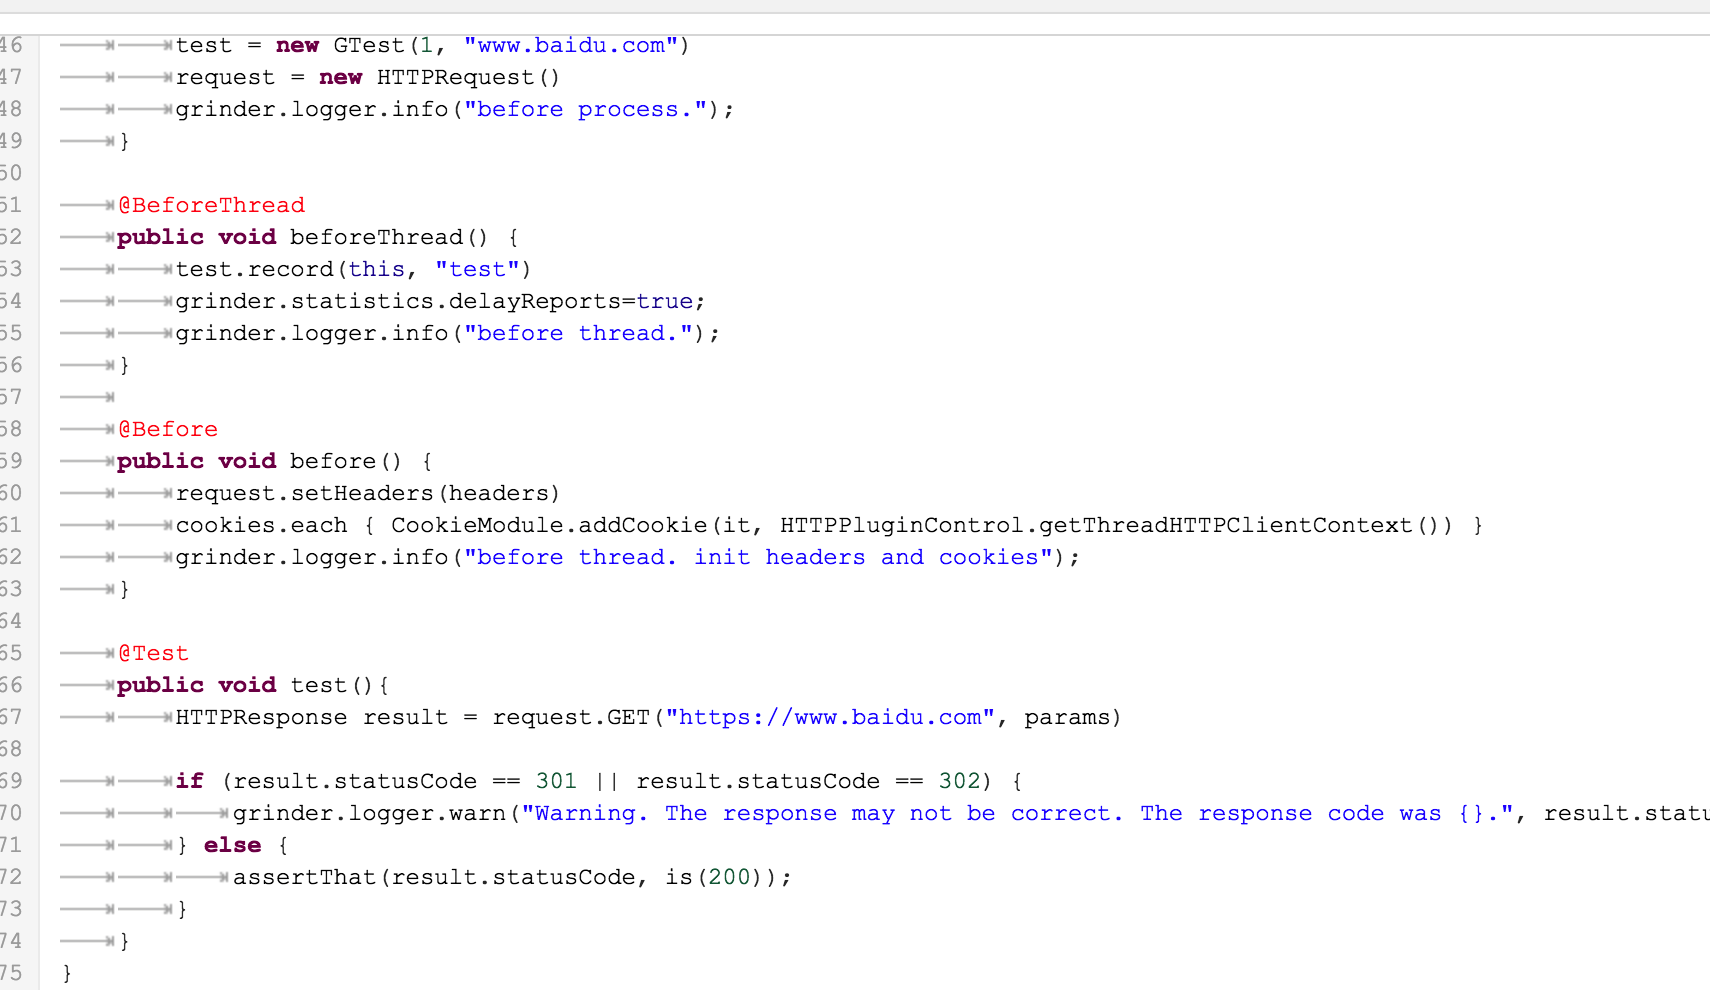Click CookieModule.addCookie in the cookies.each line

[x=549, y=525]
